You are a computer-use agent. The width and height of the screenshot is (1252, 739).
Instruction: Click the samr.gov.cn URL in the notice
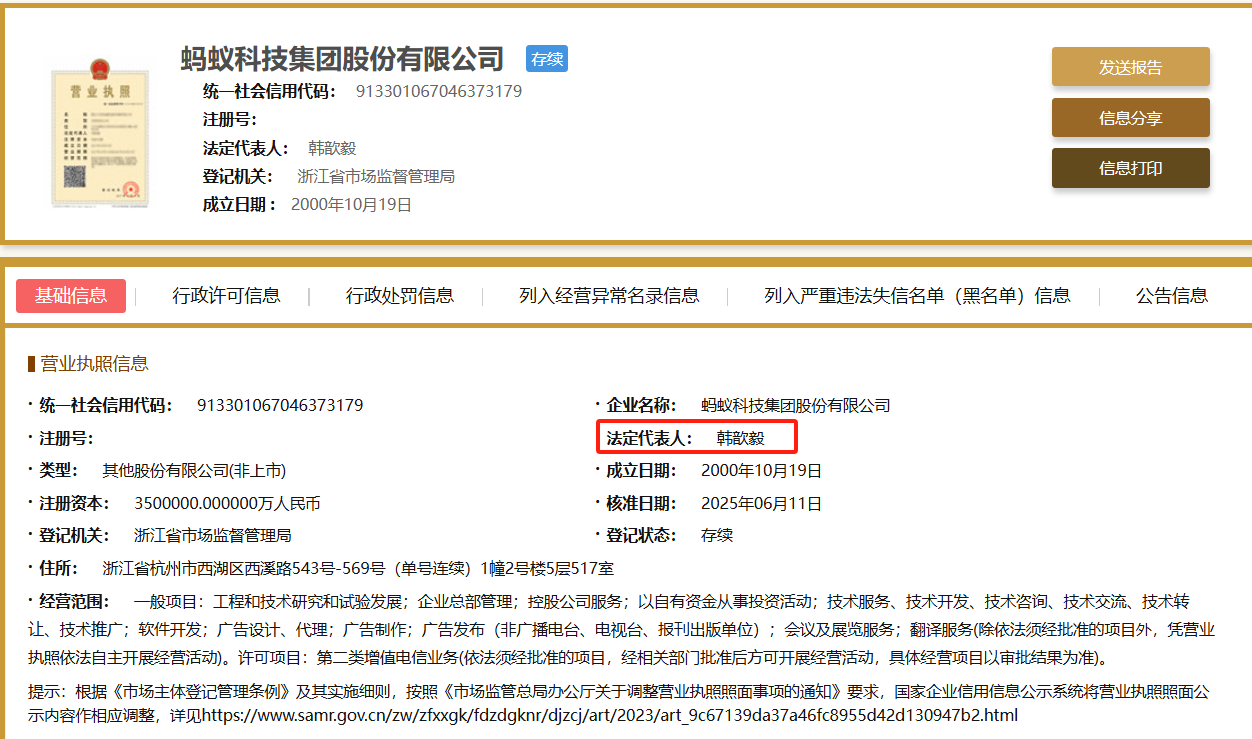point(609,716)
